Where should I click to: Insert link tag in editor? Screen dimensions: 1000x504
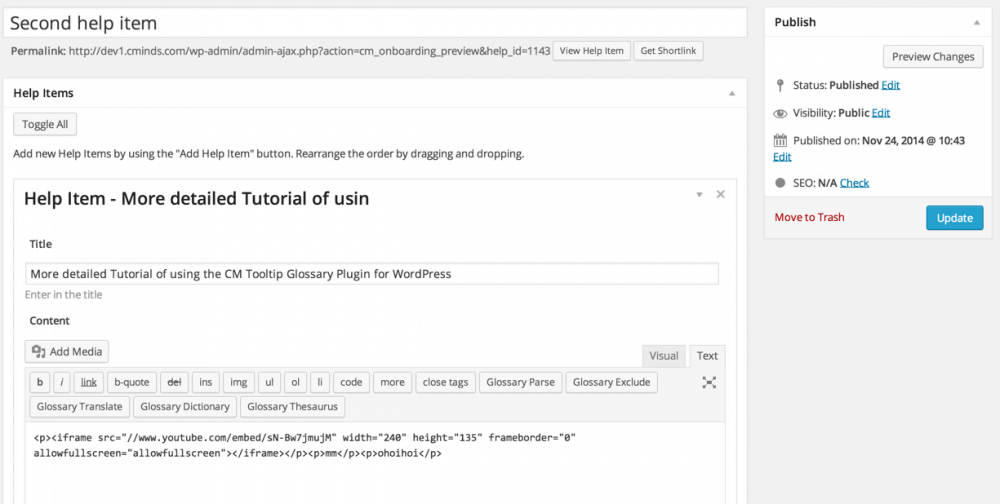coord(89,382)
